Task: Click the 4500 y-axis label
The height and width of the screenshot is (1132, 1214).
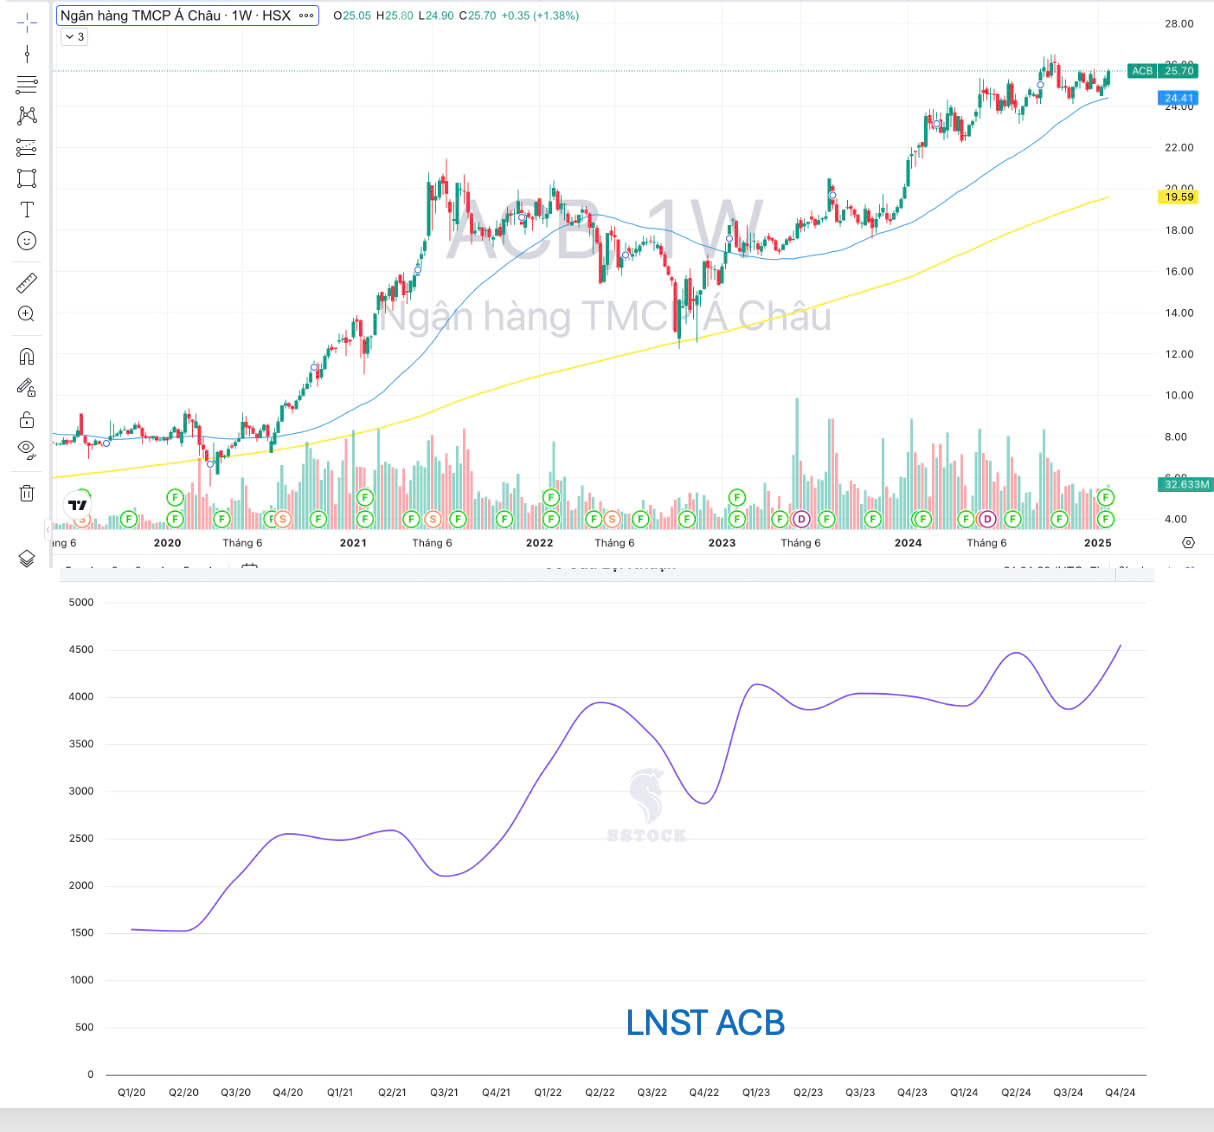Action: pos(81,650)
